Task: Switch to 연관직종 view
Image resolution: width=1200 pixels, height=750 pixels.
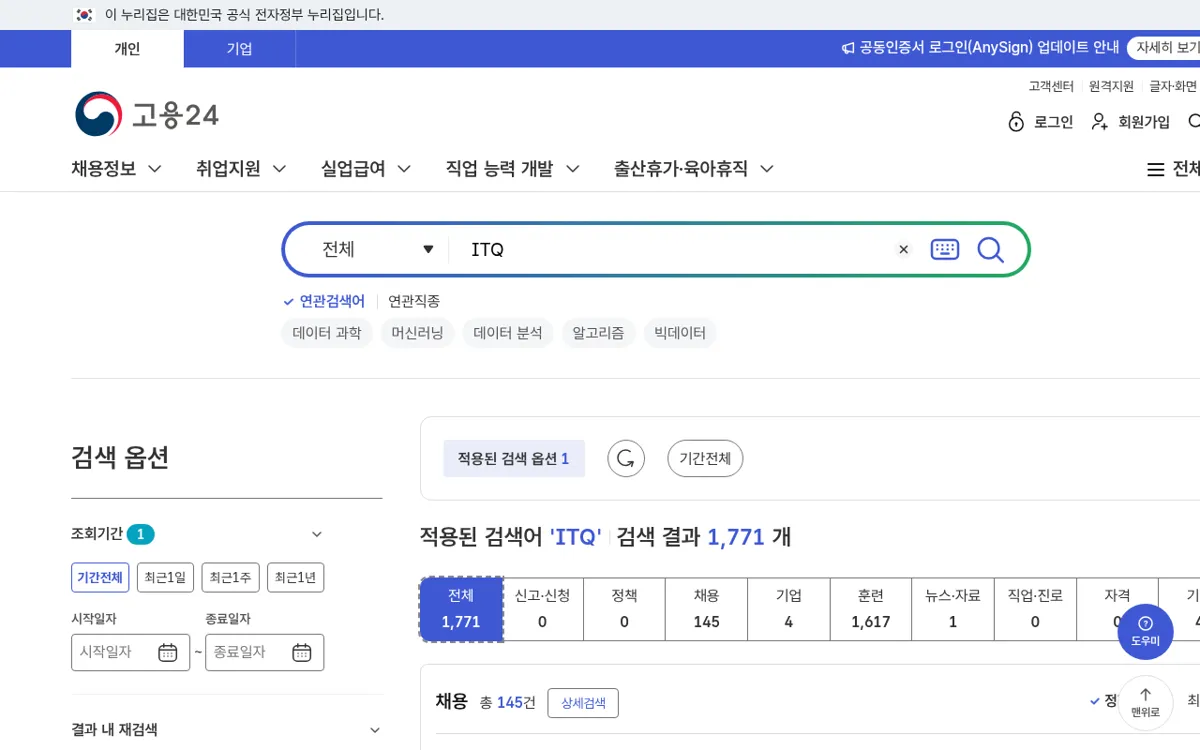Action: [414, 301]
